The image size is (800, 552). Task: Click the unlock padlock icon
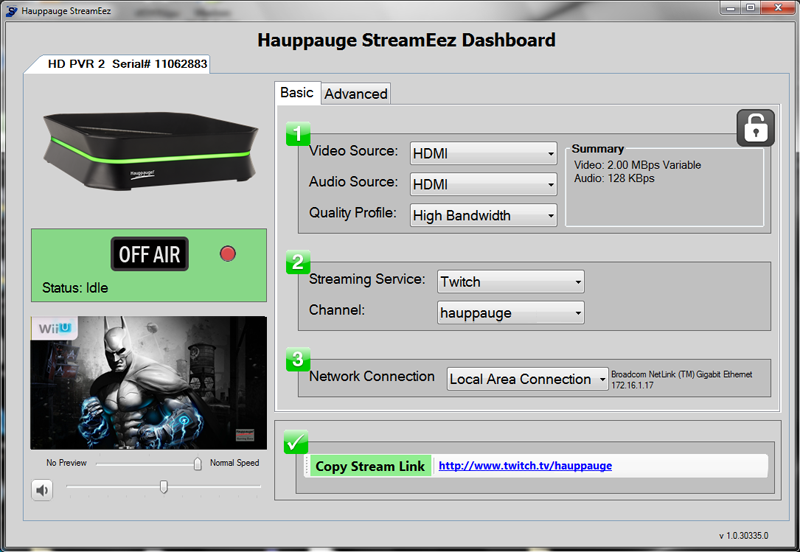(755, 129)
